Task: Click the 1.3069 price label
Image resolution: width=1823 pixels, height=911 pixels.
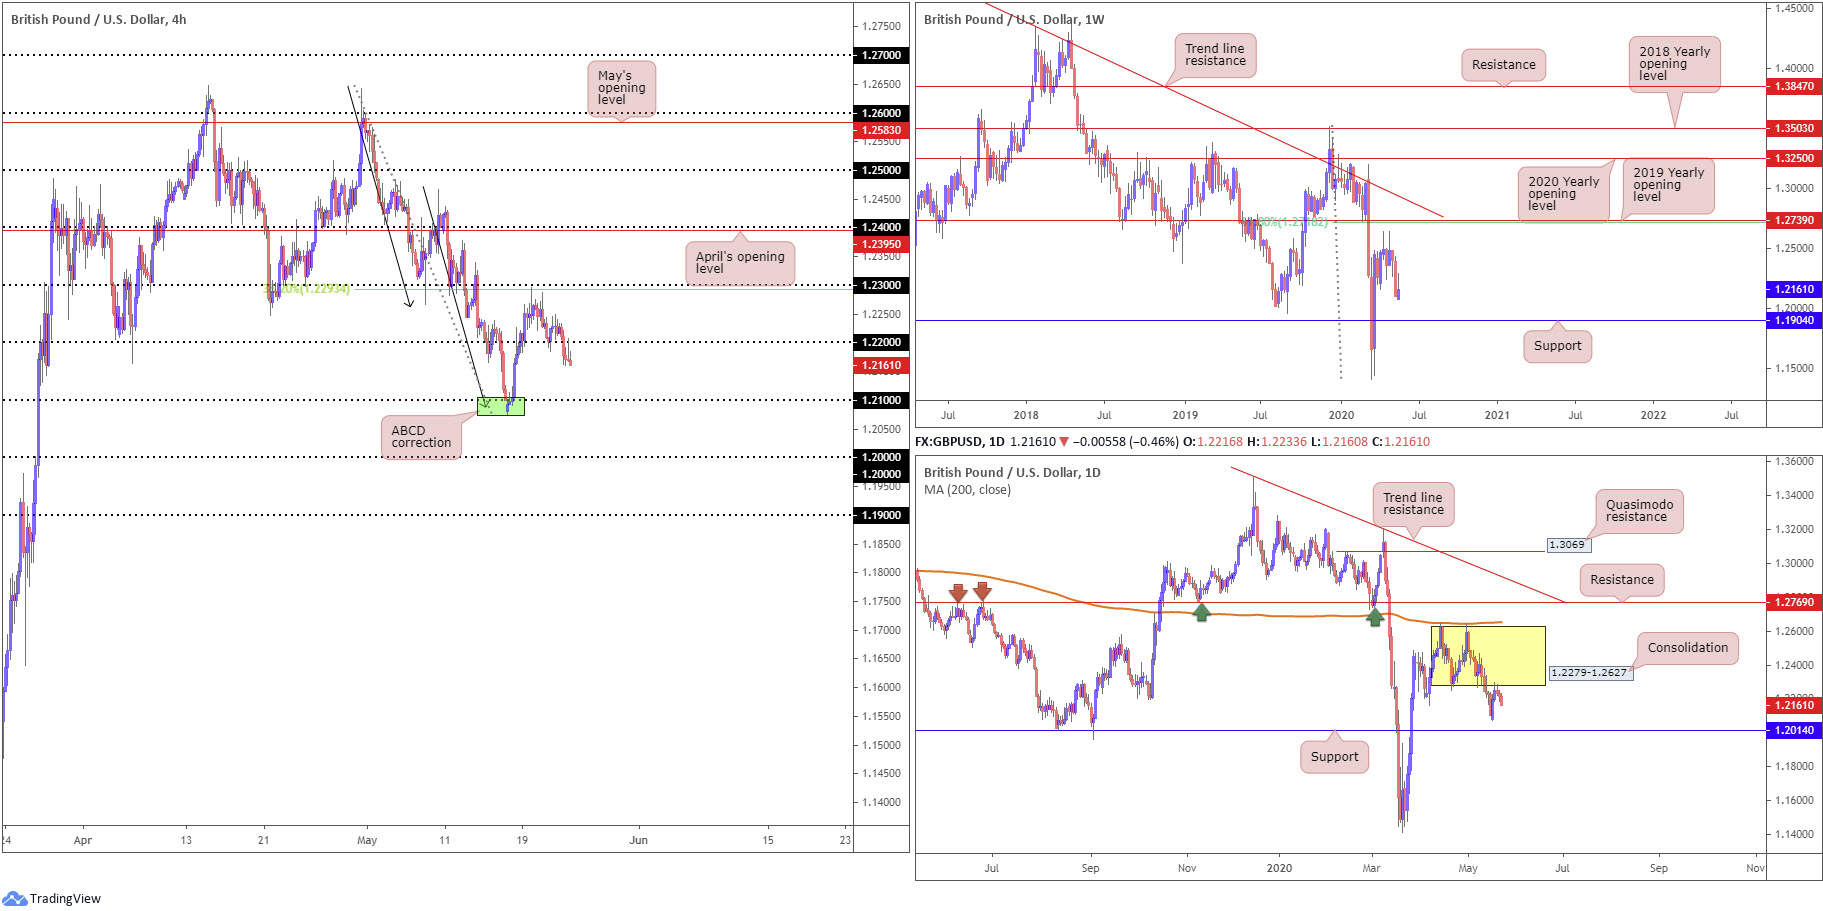Action: click(x=1566, y=545)
